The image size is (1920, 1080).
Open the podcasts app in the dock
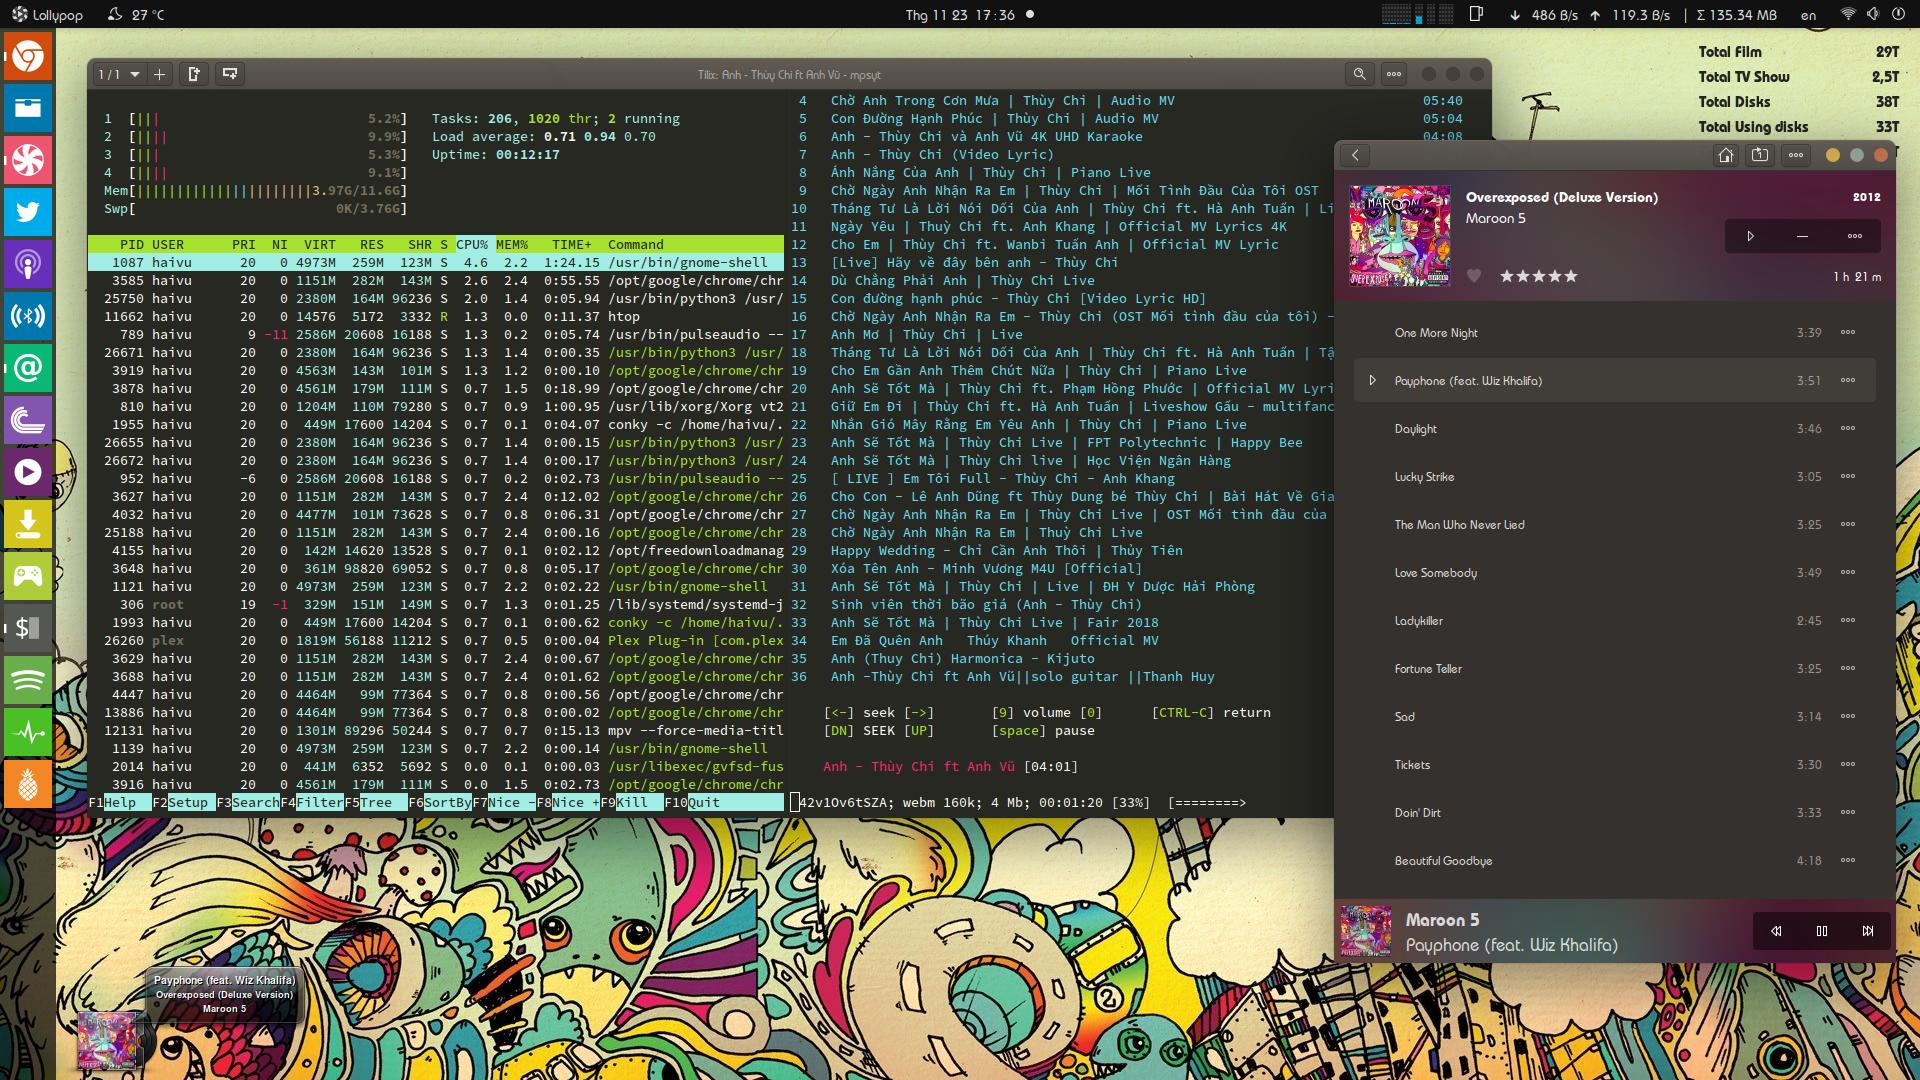(28, 264)
